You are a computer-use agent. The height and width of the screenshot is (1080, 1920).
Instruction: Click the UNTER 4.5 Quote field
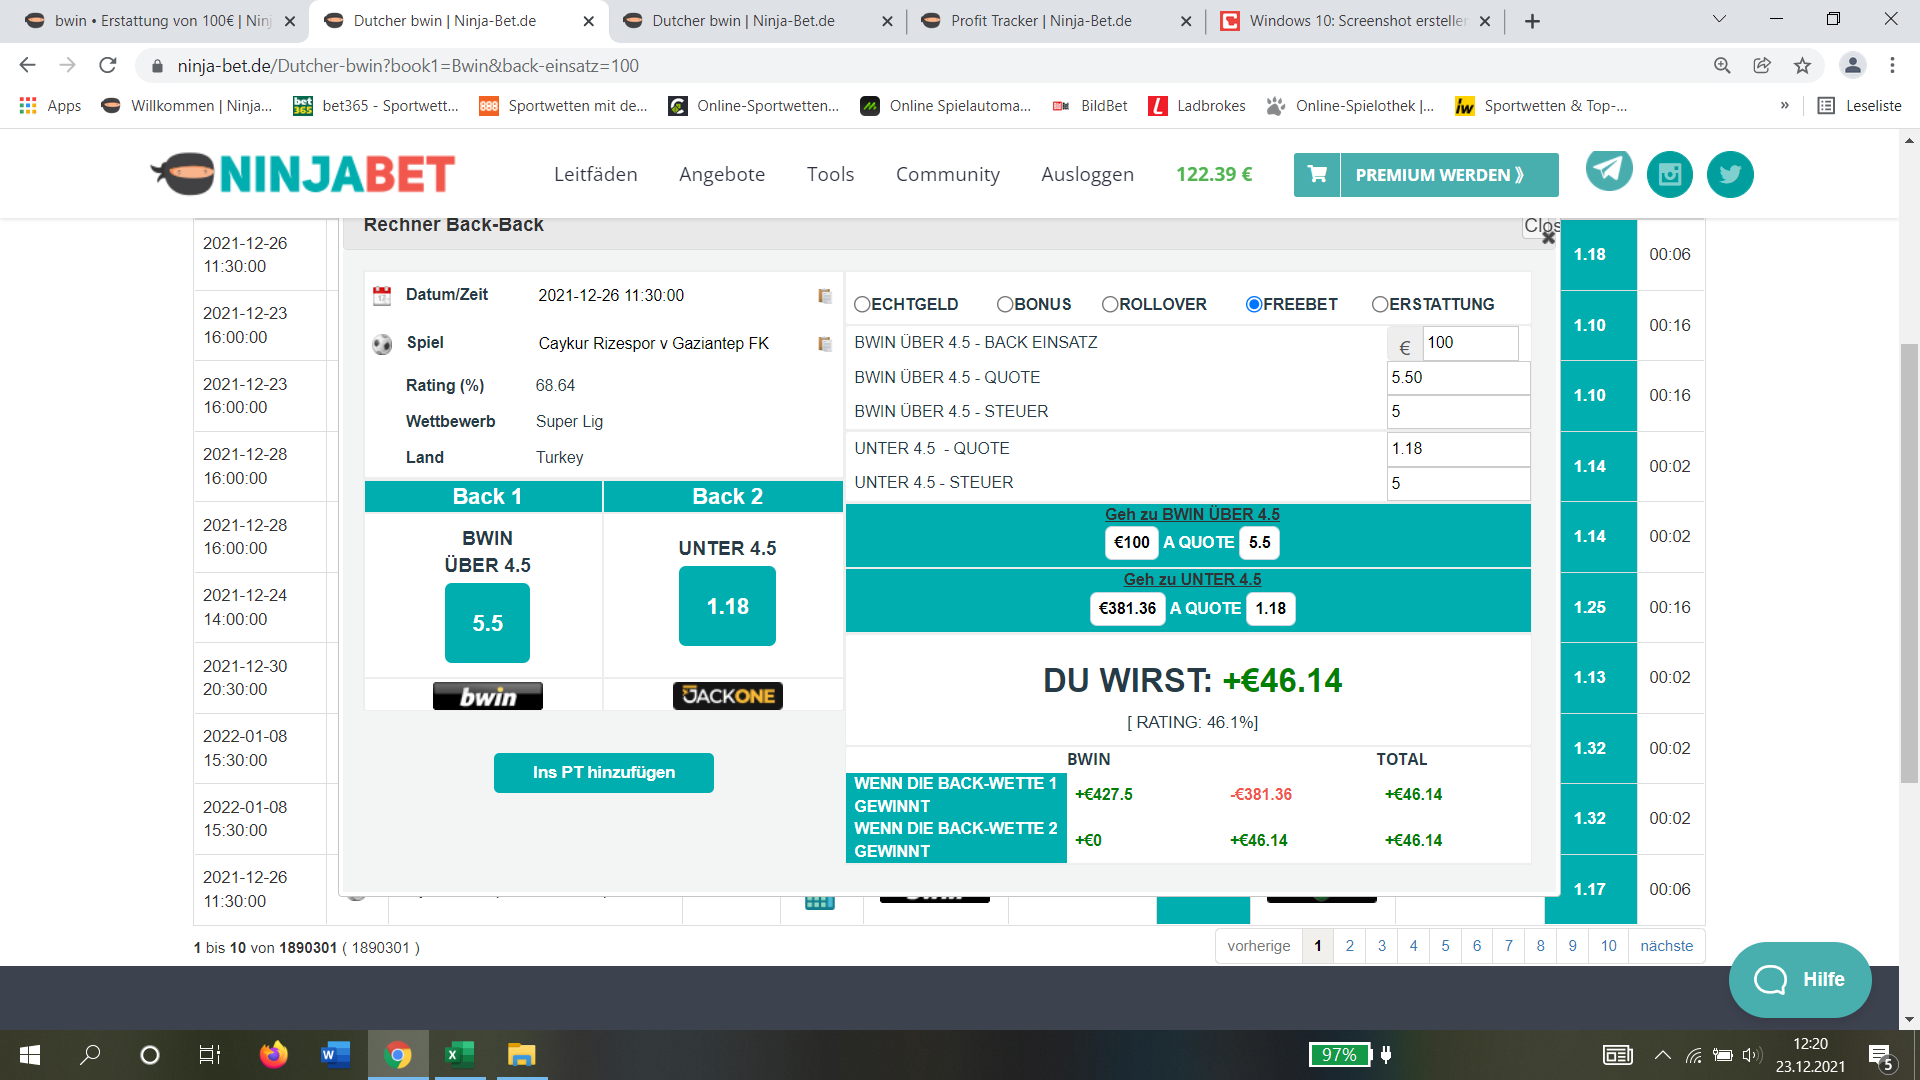pos(1458,449)
